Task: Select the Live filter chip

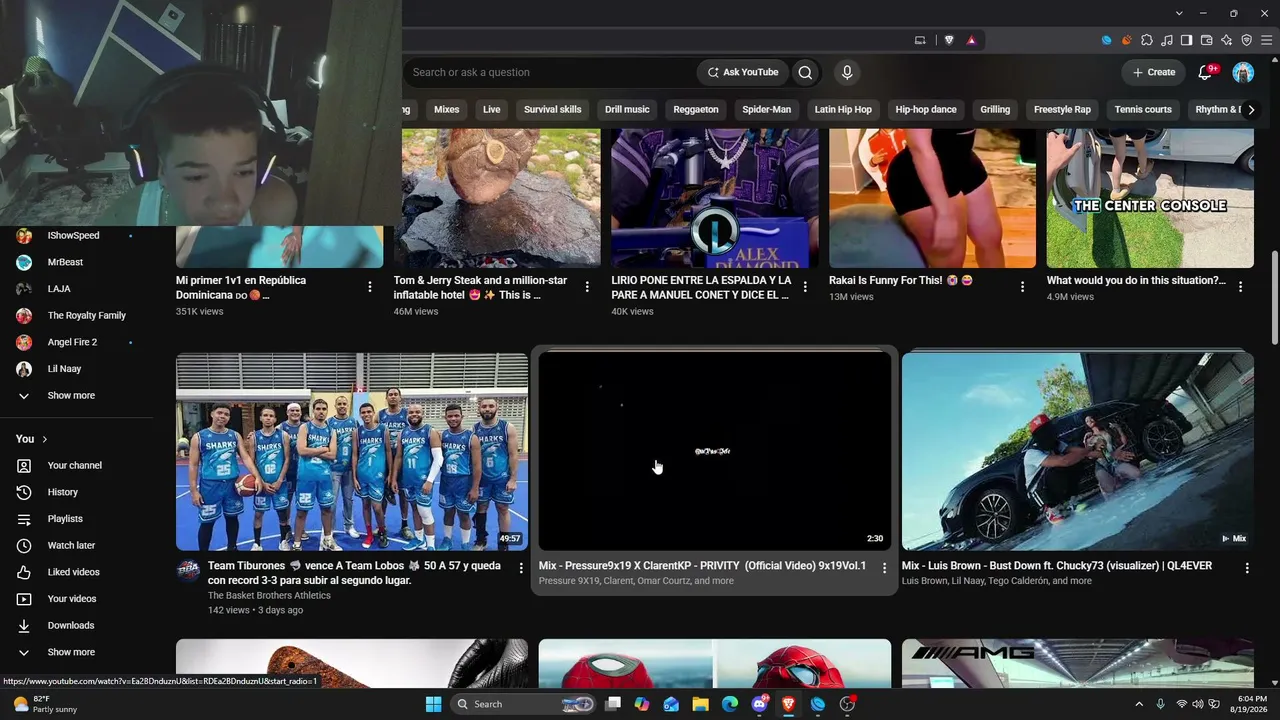Action: 491,110
